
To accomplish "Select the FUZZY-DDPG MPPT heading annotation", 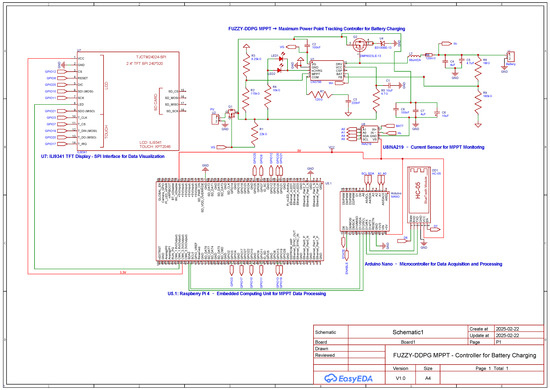I will 316,29.
